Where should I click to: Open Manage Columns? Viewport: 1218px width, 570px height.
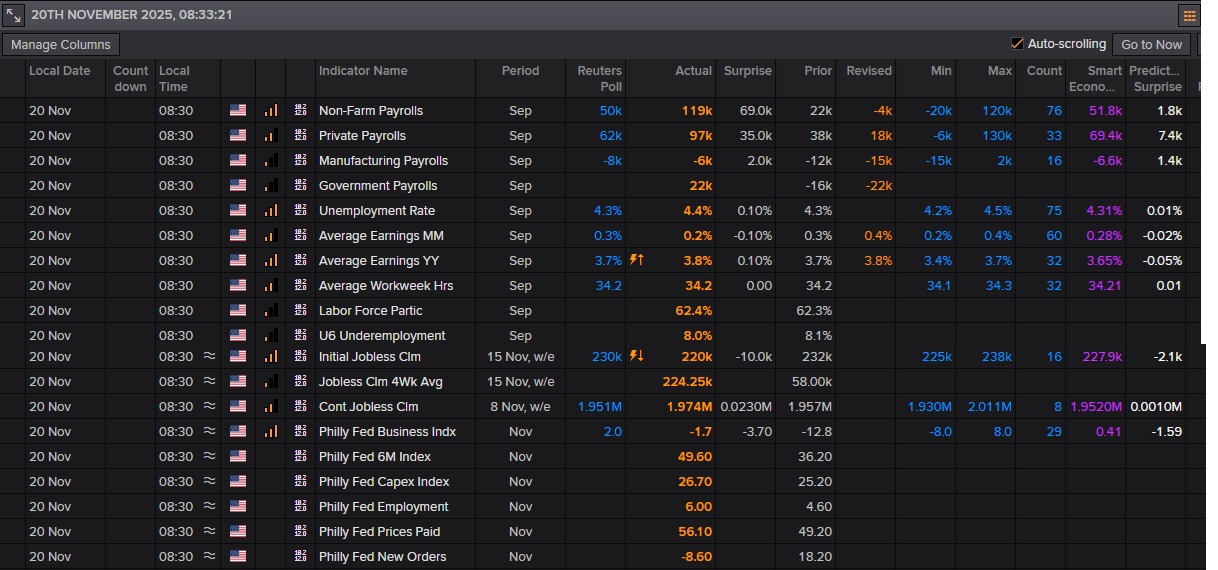tap(61, 45)
